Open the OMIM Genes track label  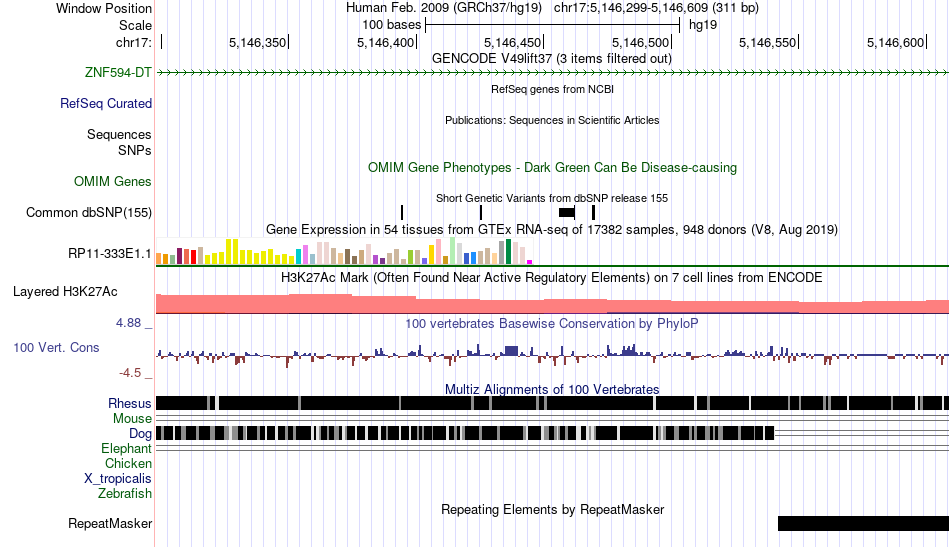[x=113, y=182]
